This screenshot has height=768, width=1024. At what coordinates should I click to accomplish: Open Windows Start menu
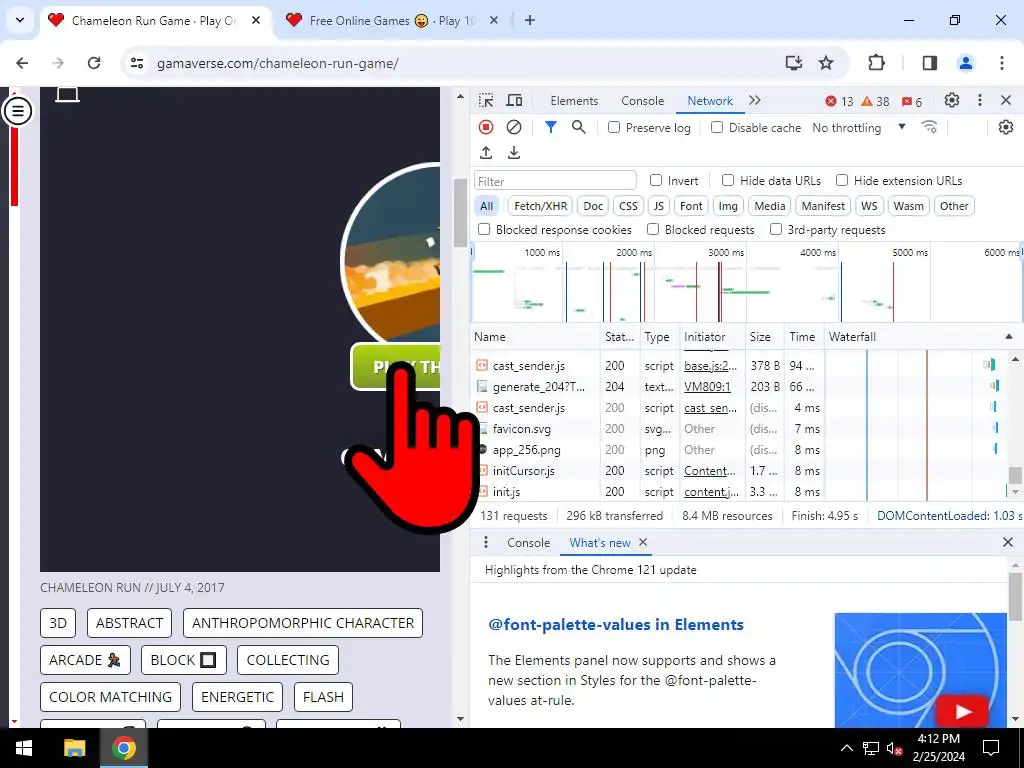point(24,748)
